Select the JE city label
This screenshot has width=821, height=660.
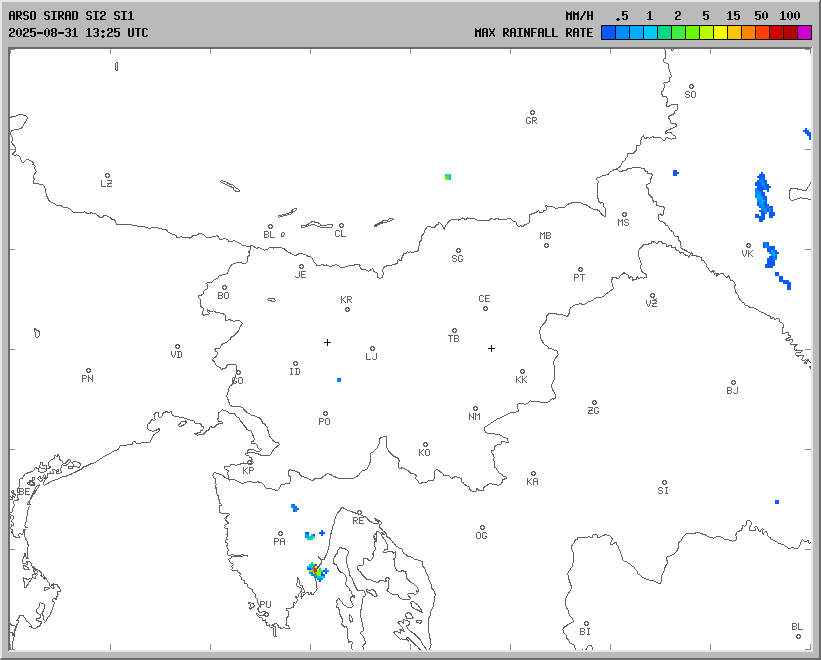coord(301,275)
